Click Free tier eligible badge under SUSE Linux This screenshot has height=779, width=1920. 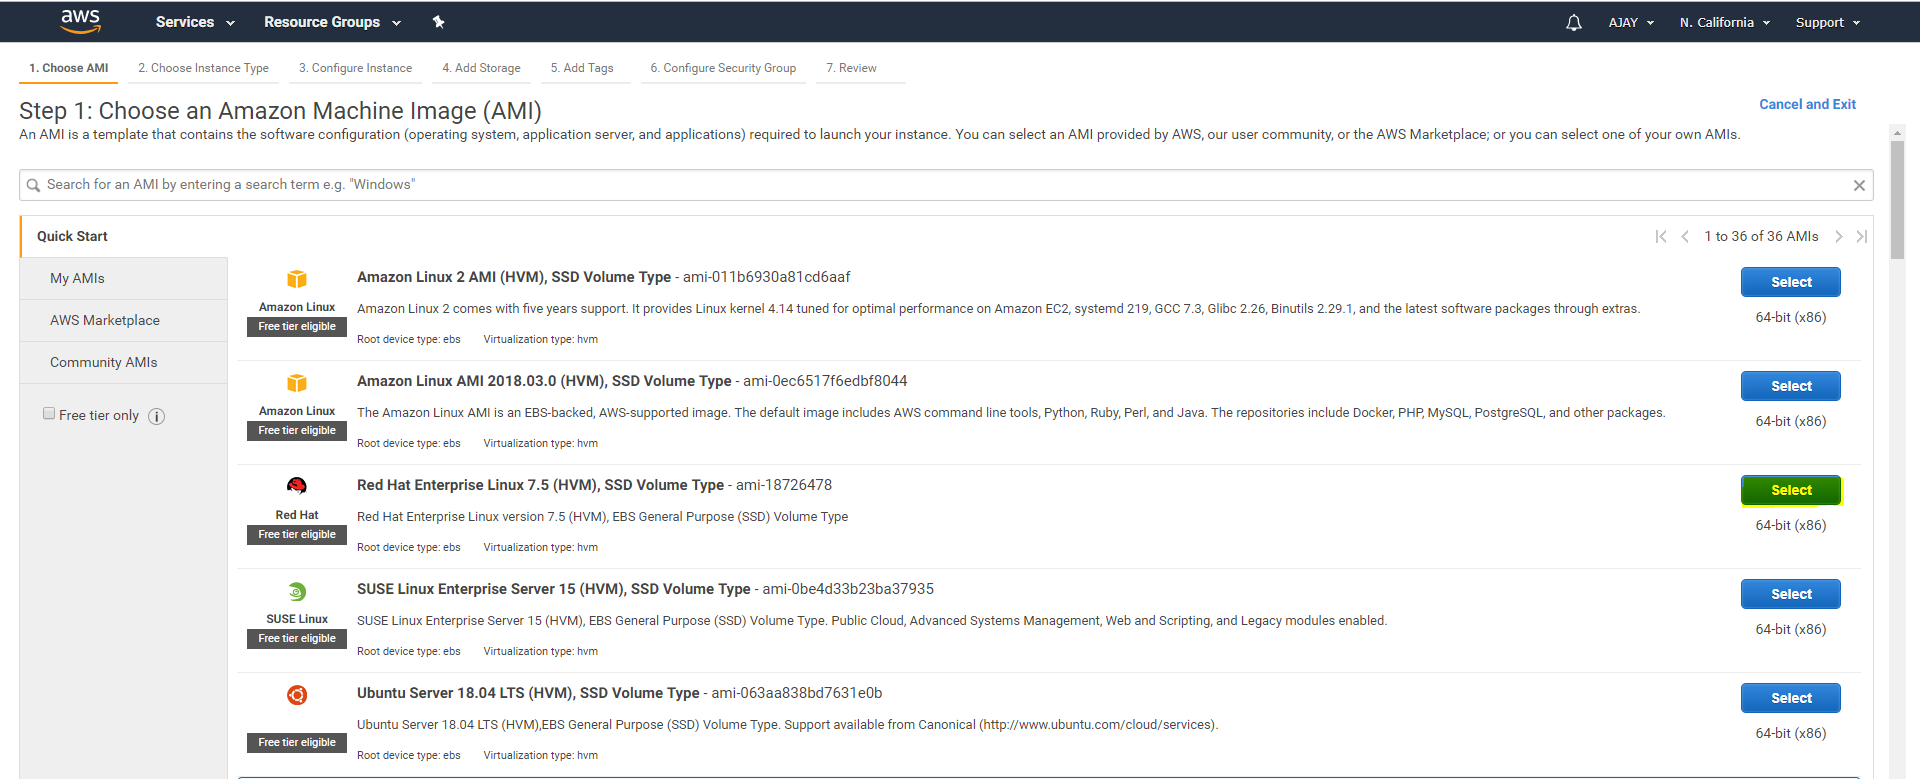(x=297, y=639)
